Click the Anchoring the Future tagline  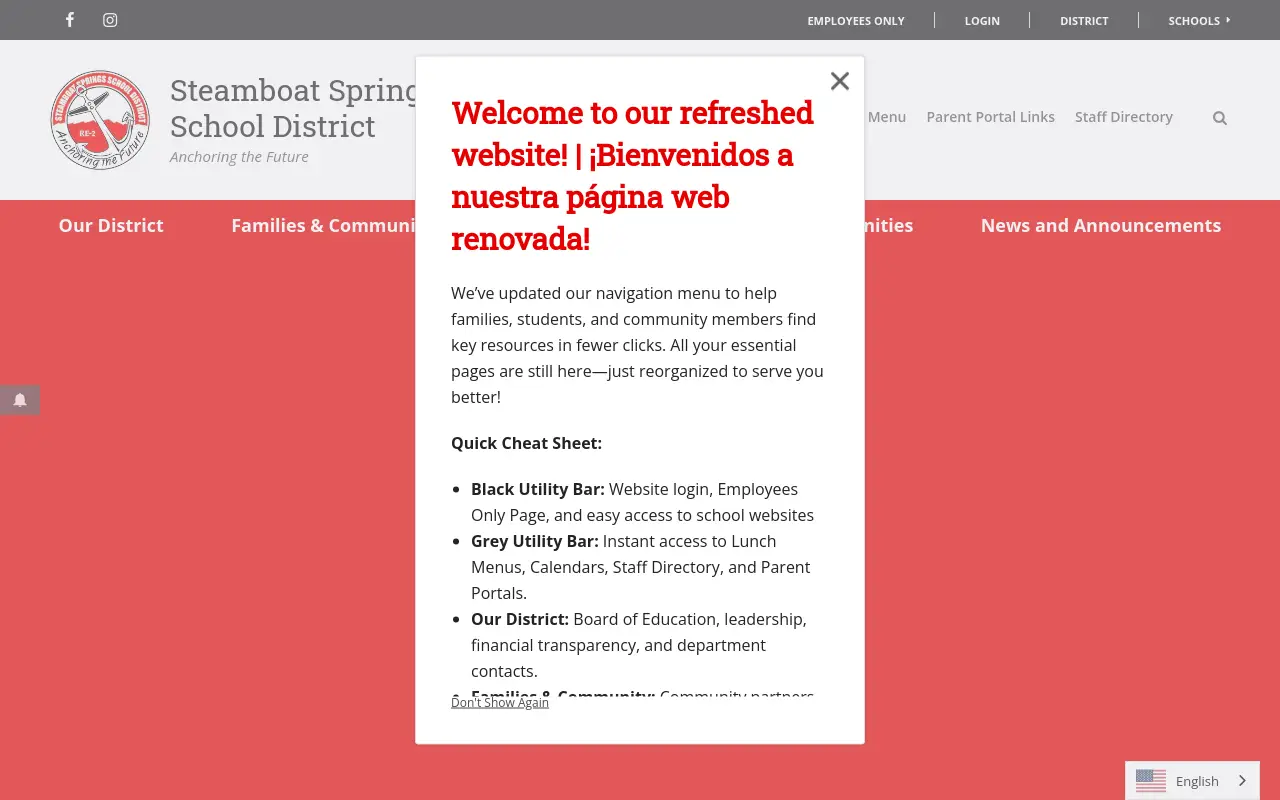[239, 157]
